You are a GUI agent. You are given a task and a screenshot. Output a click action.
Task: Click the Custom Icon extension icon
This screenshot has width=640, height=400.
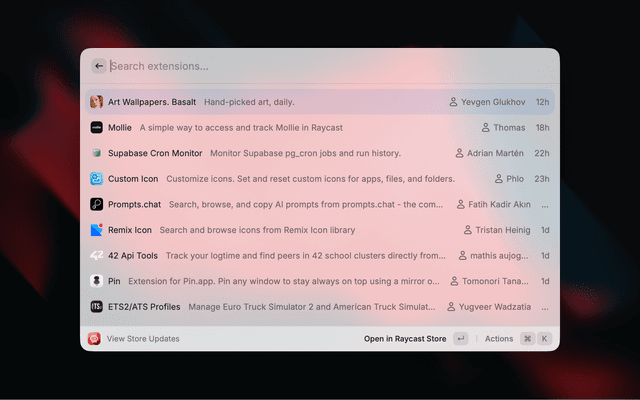[97, 179]
